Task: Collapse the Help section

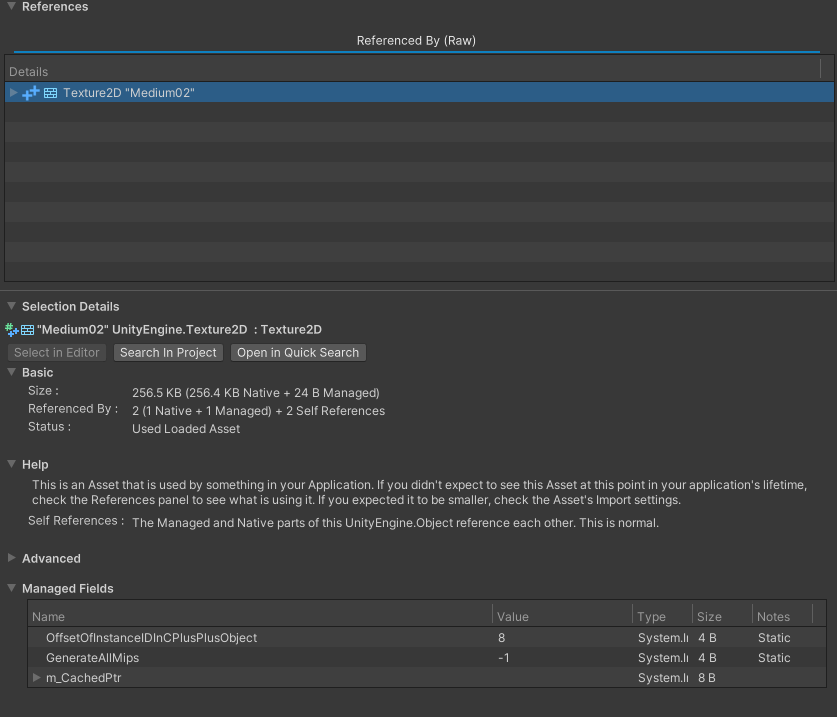Action: click(10, 463)
